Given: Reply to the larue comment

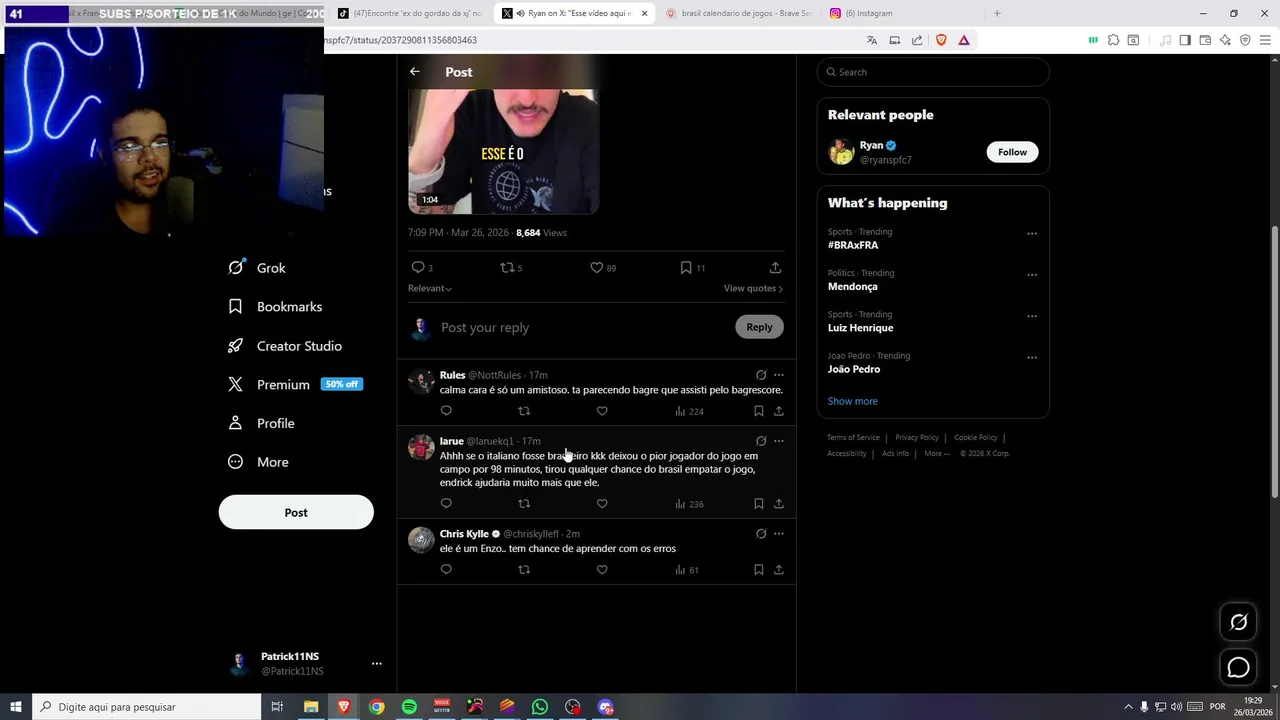Looking at the screenshot, I should (446, 504).
